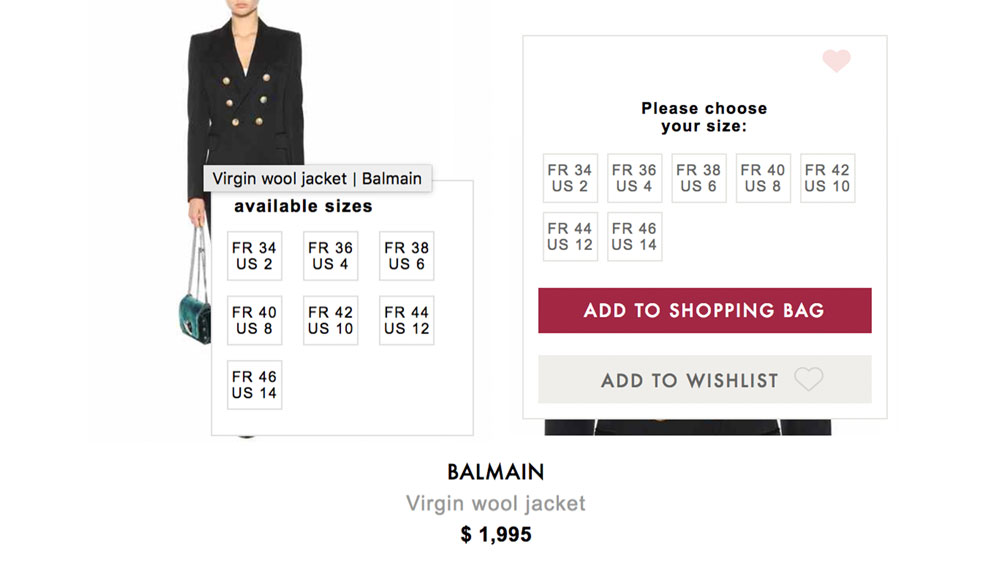This screenshot has width=1000, height=571.
Task: Pick FR 42 US 10 in right panel
Action: [x=827, y=178]
